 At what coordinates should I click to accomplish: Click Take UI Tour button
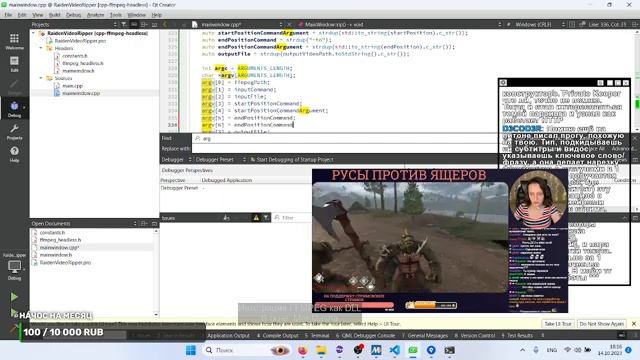[558, 324]
